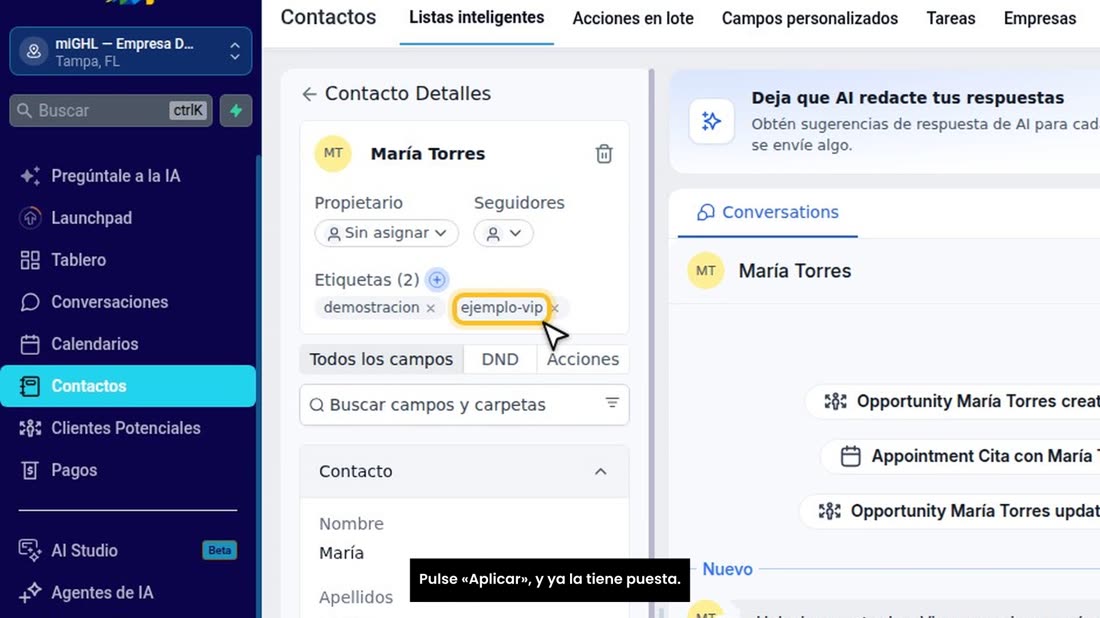The image size is (1100, 618).
Task: Click the AI sparkle icon in banner
Action: 711,121
